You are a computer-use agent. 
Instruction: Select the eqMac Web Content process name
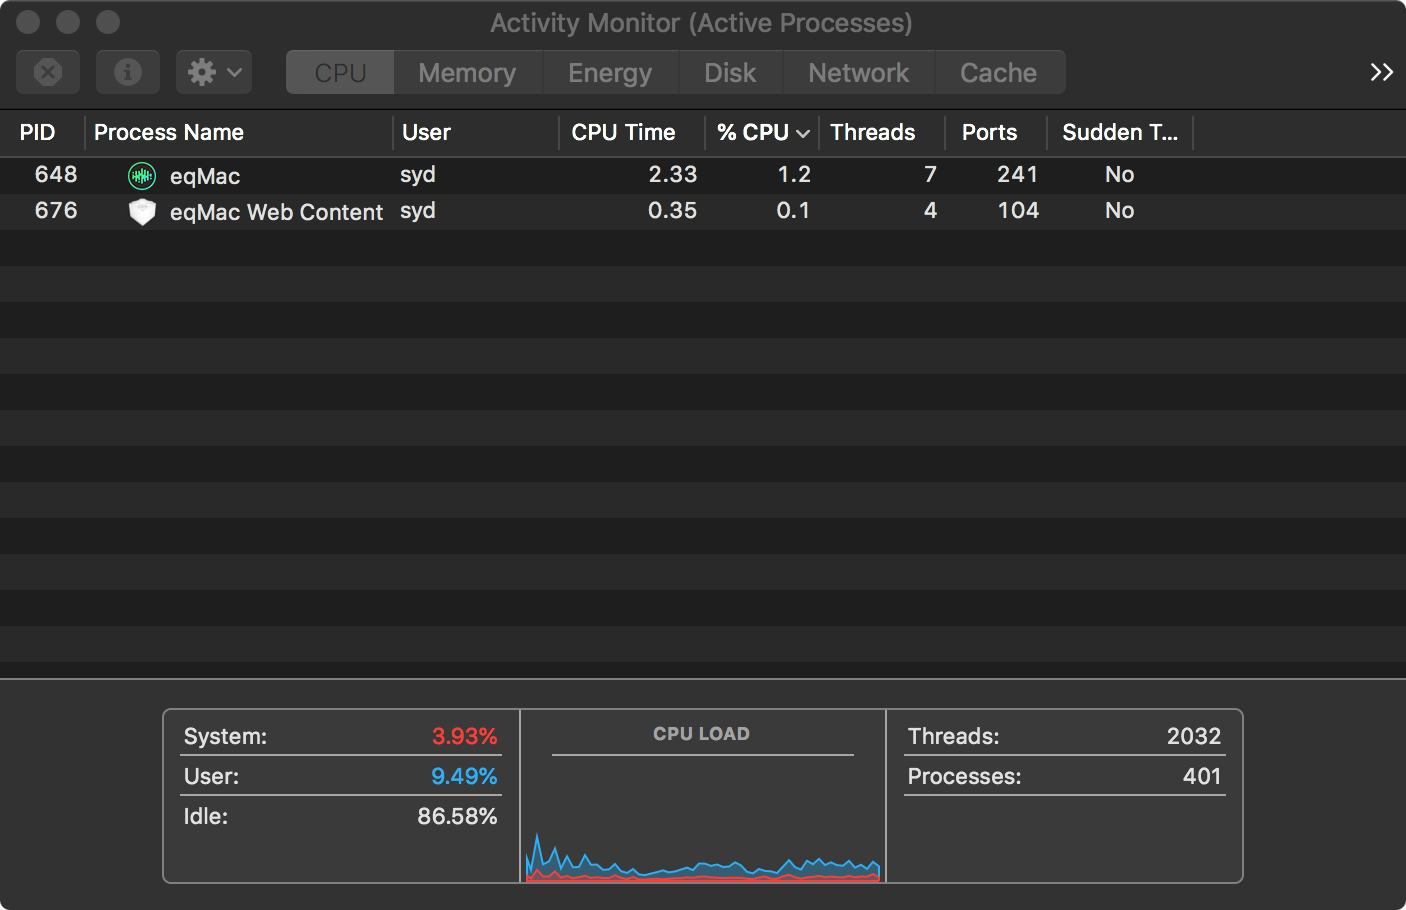coord(276,212)
